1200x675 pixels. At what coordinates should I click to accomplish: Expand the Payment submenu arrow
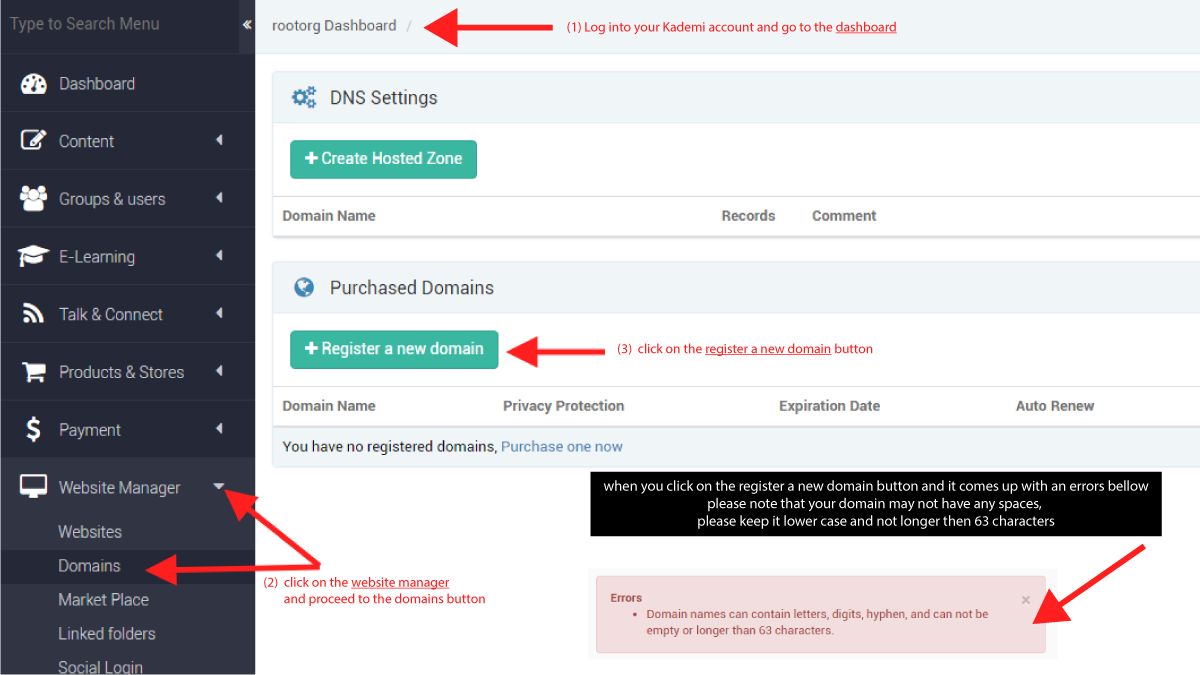click(x=219, y=429)
